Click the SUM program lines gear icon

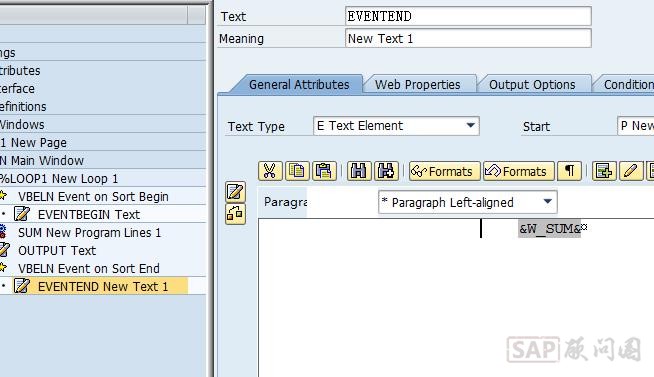[3, 232]
